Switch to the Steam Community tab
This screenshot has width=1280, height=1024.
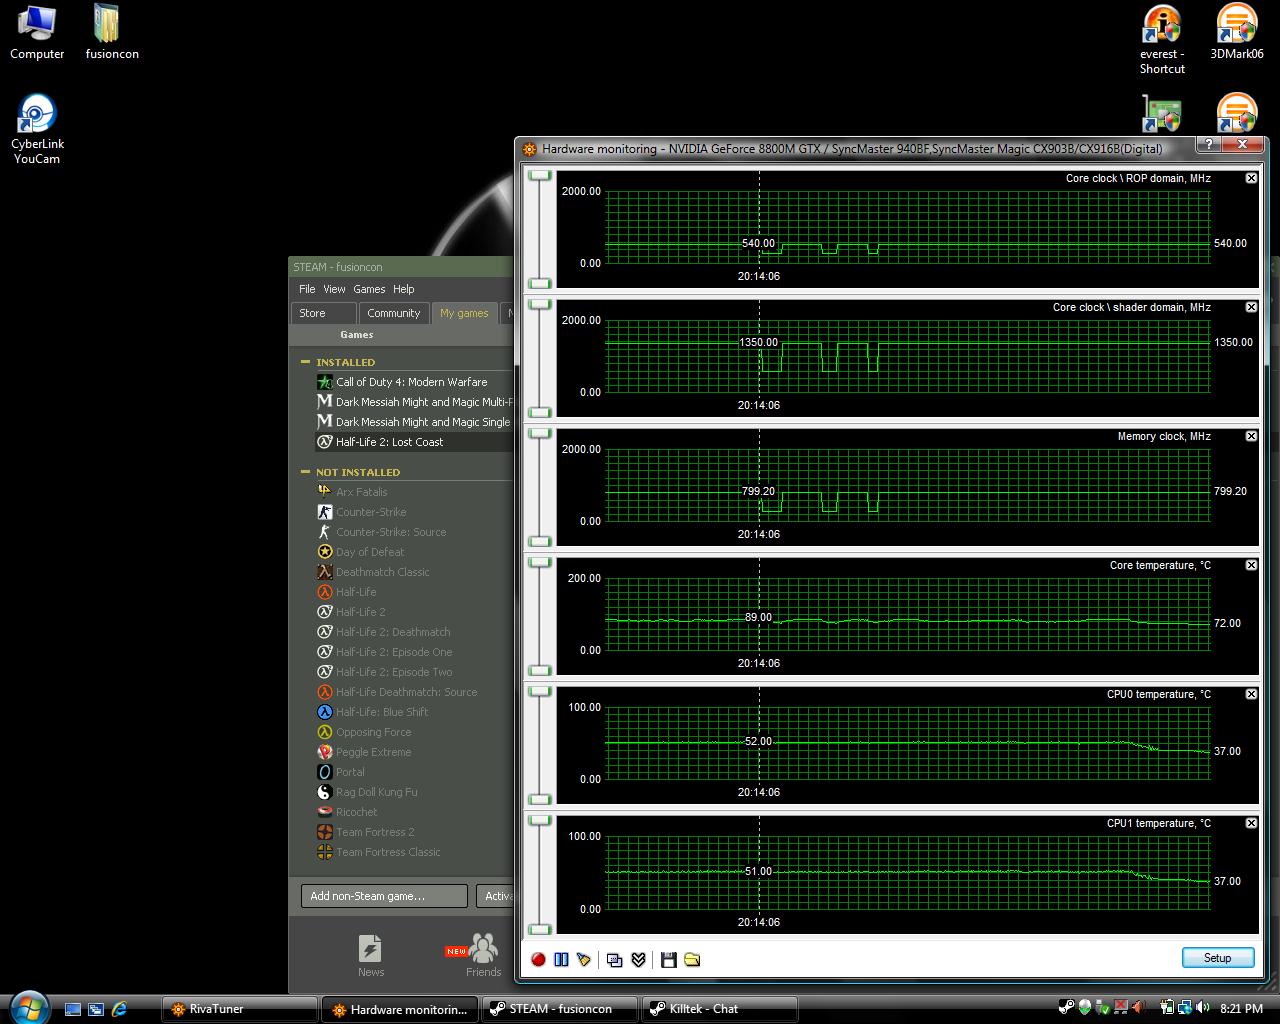coord(394,313)
